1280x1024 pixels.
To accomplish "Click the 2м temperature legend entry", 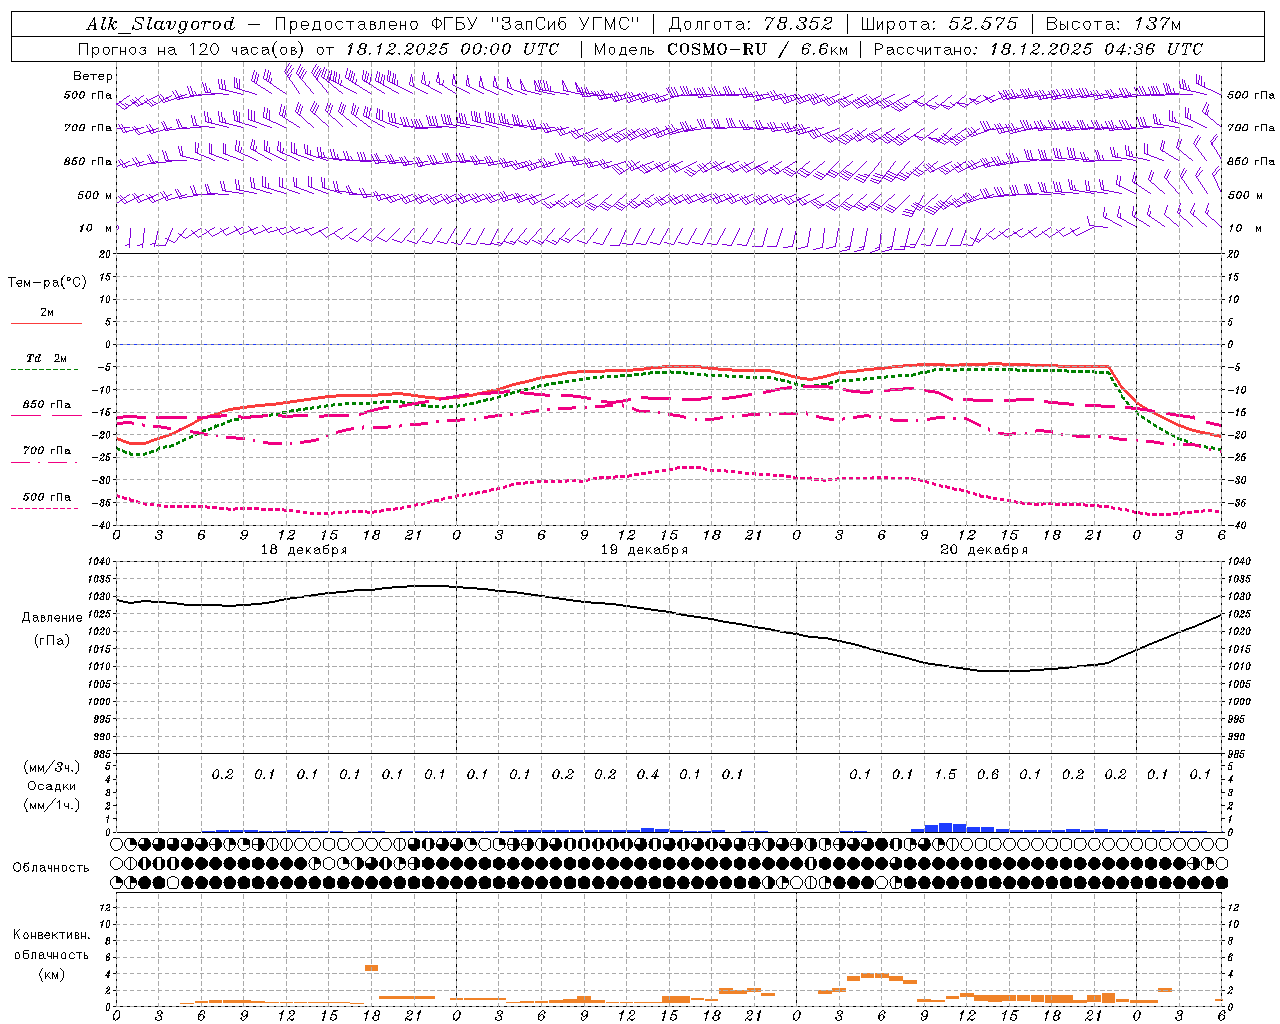I will [47, 313].
